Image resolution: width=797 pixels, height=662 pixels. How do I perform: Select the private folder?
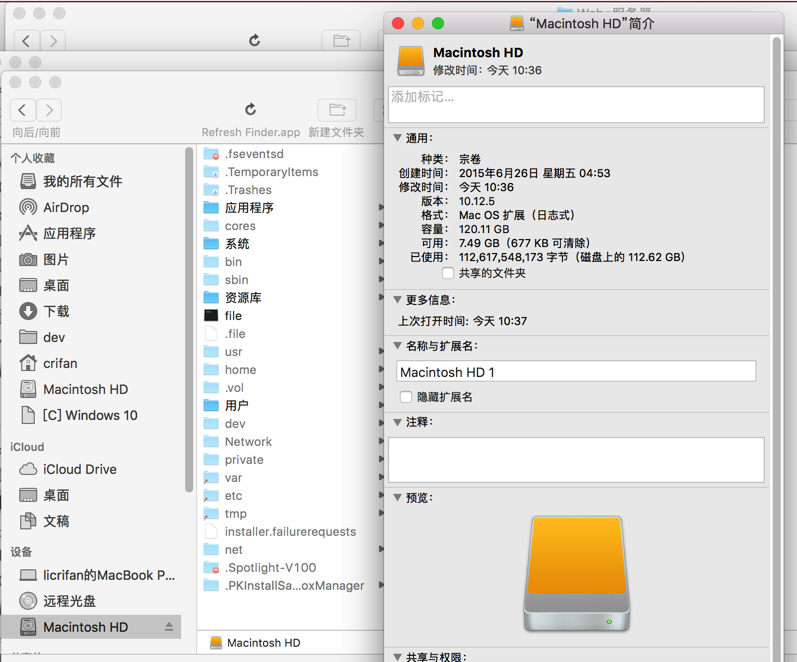tap(233, 460)
